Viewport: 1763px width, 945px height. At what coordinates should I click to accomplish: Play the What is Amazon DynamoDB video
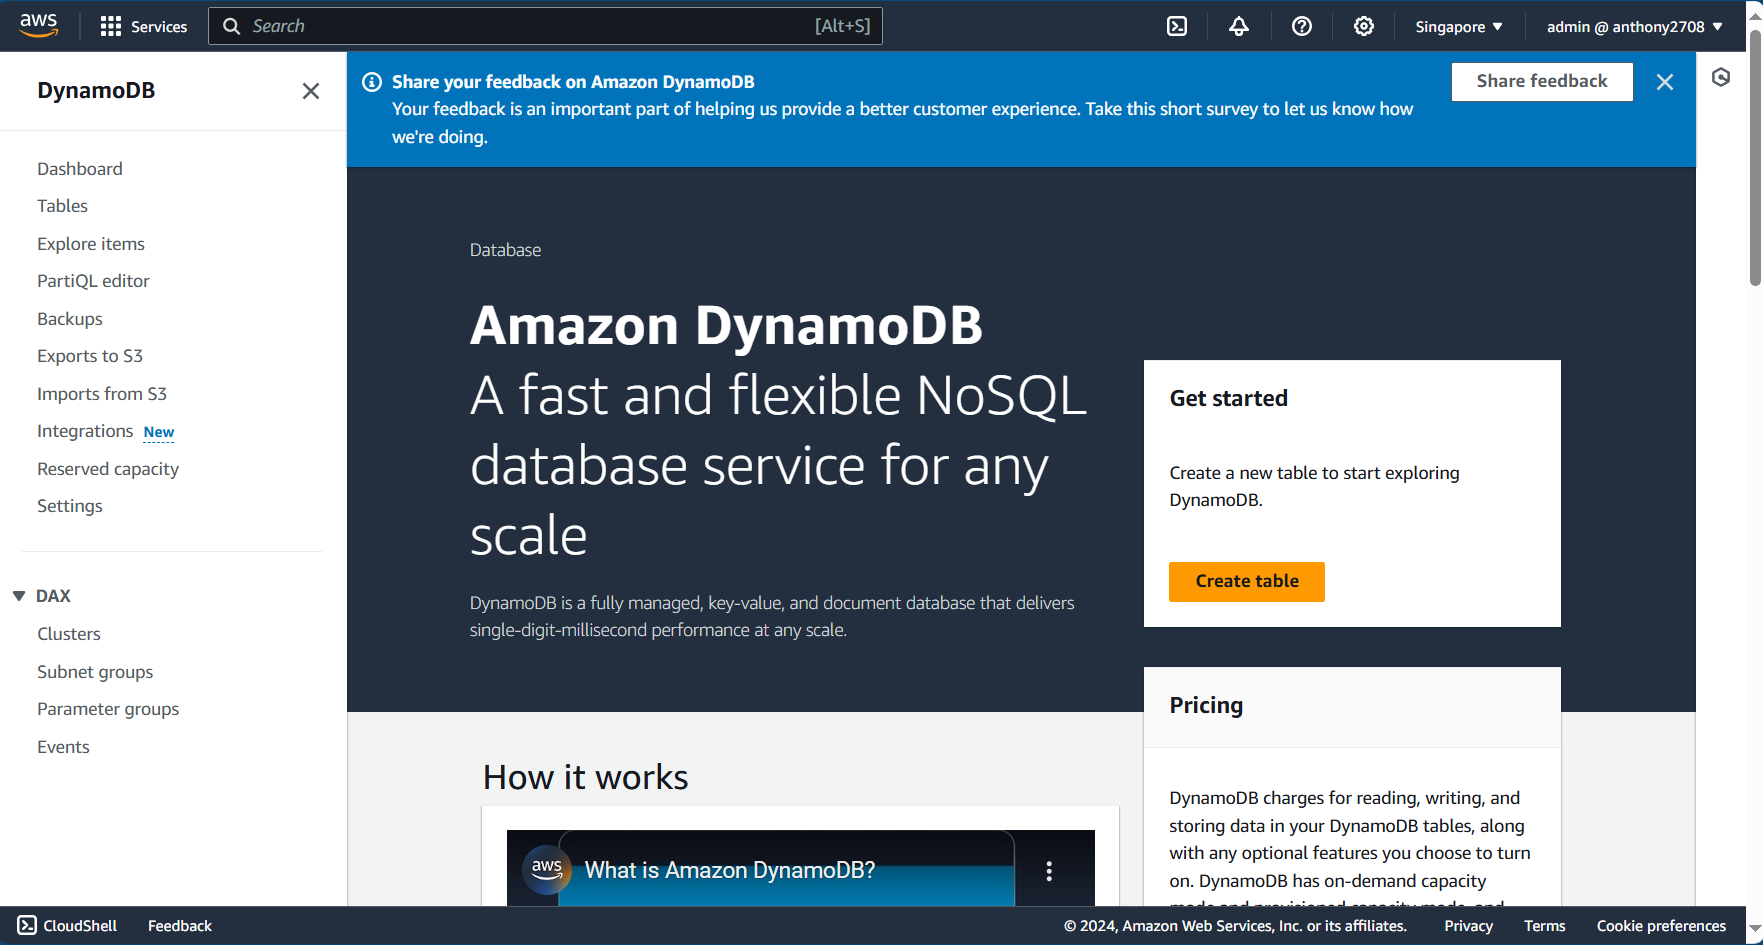coord(800,868)
